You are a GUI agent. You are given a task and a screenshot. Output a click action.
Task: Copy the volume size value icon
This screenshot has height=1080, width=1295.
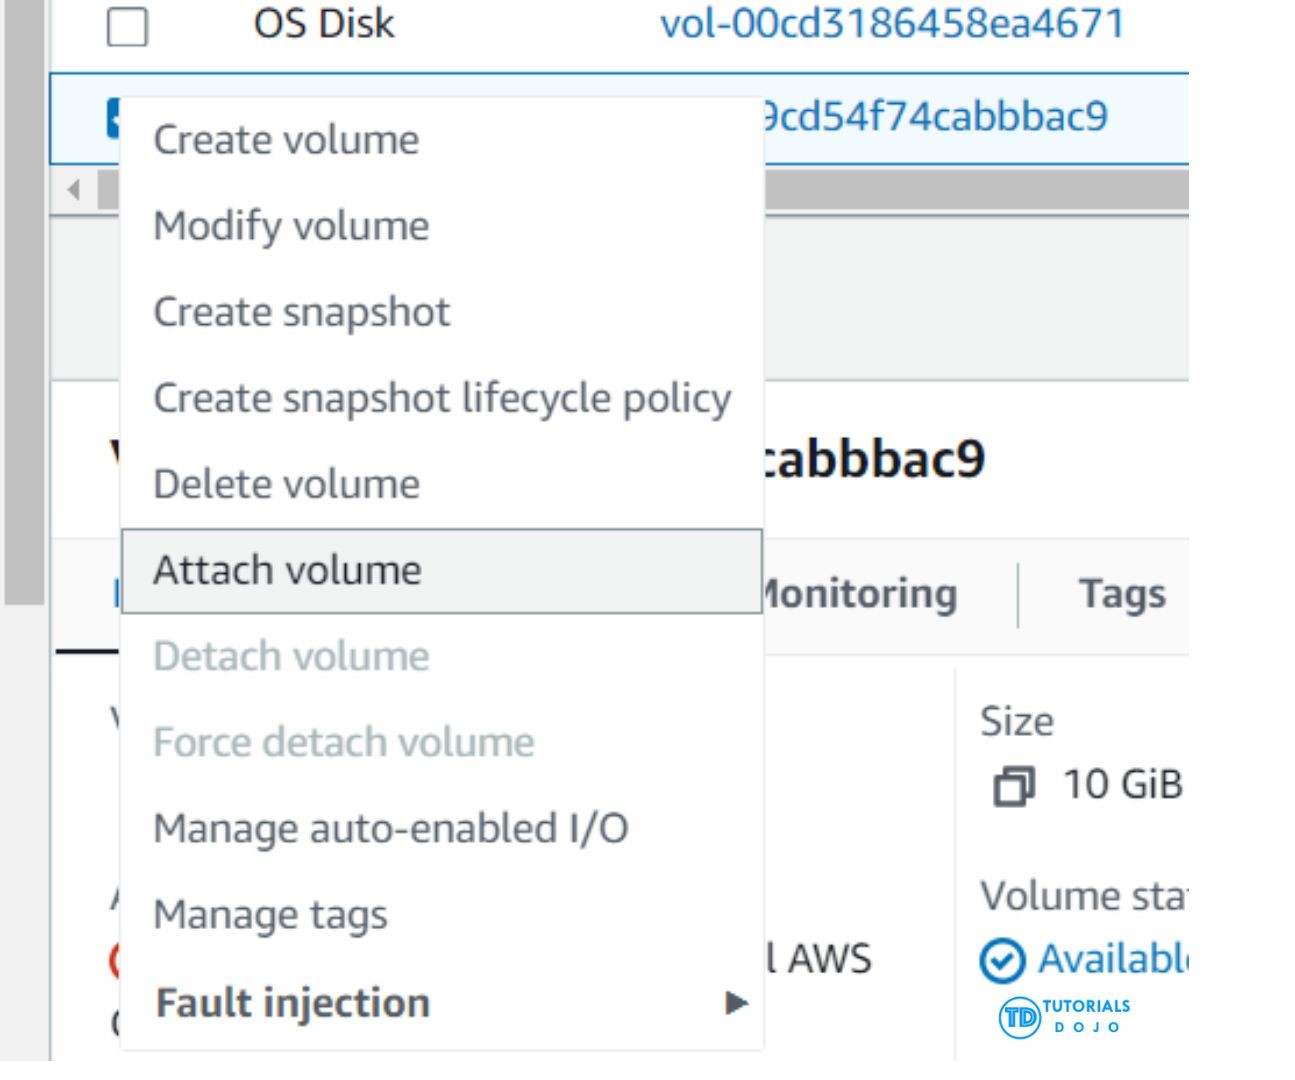click(1013, 786)
